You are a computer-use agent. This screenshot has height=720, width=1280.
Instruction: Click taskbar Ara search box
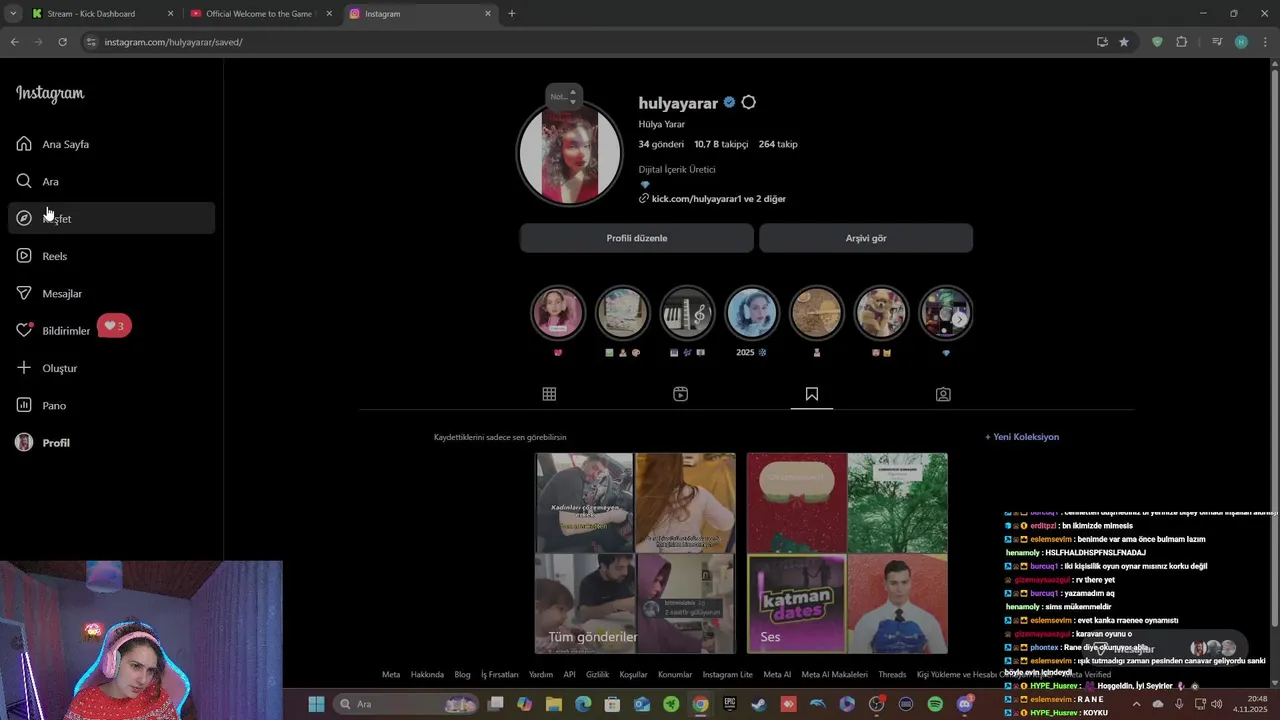(x=408, y=704)
